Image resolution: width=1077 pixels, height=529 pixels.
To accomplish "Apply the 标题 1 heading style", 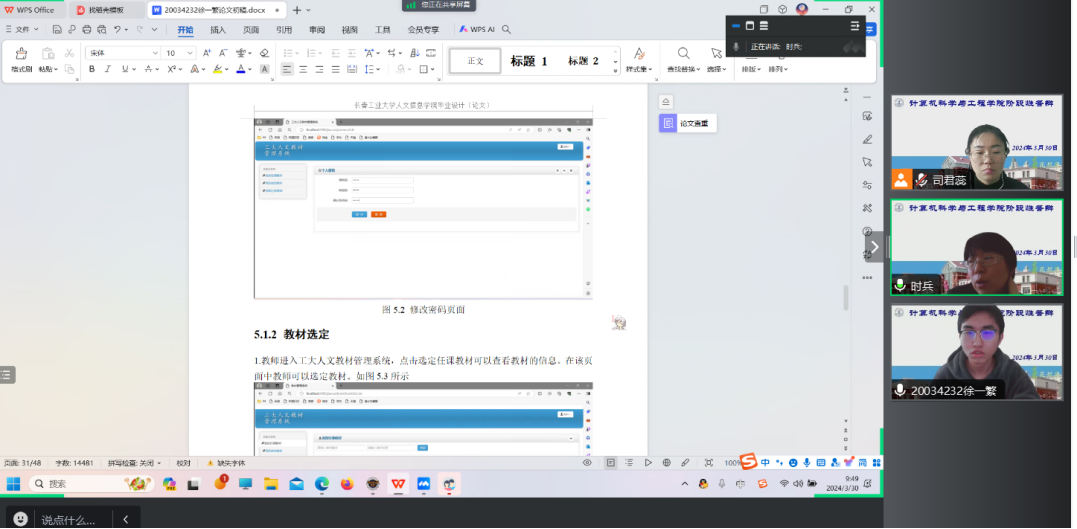I will coord(529,61).
